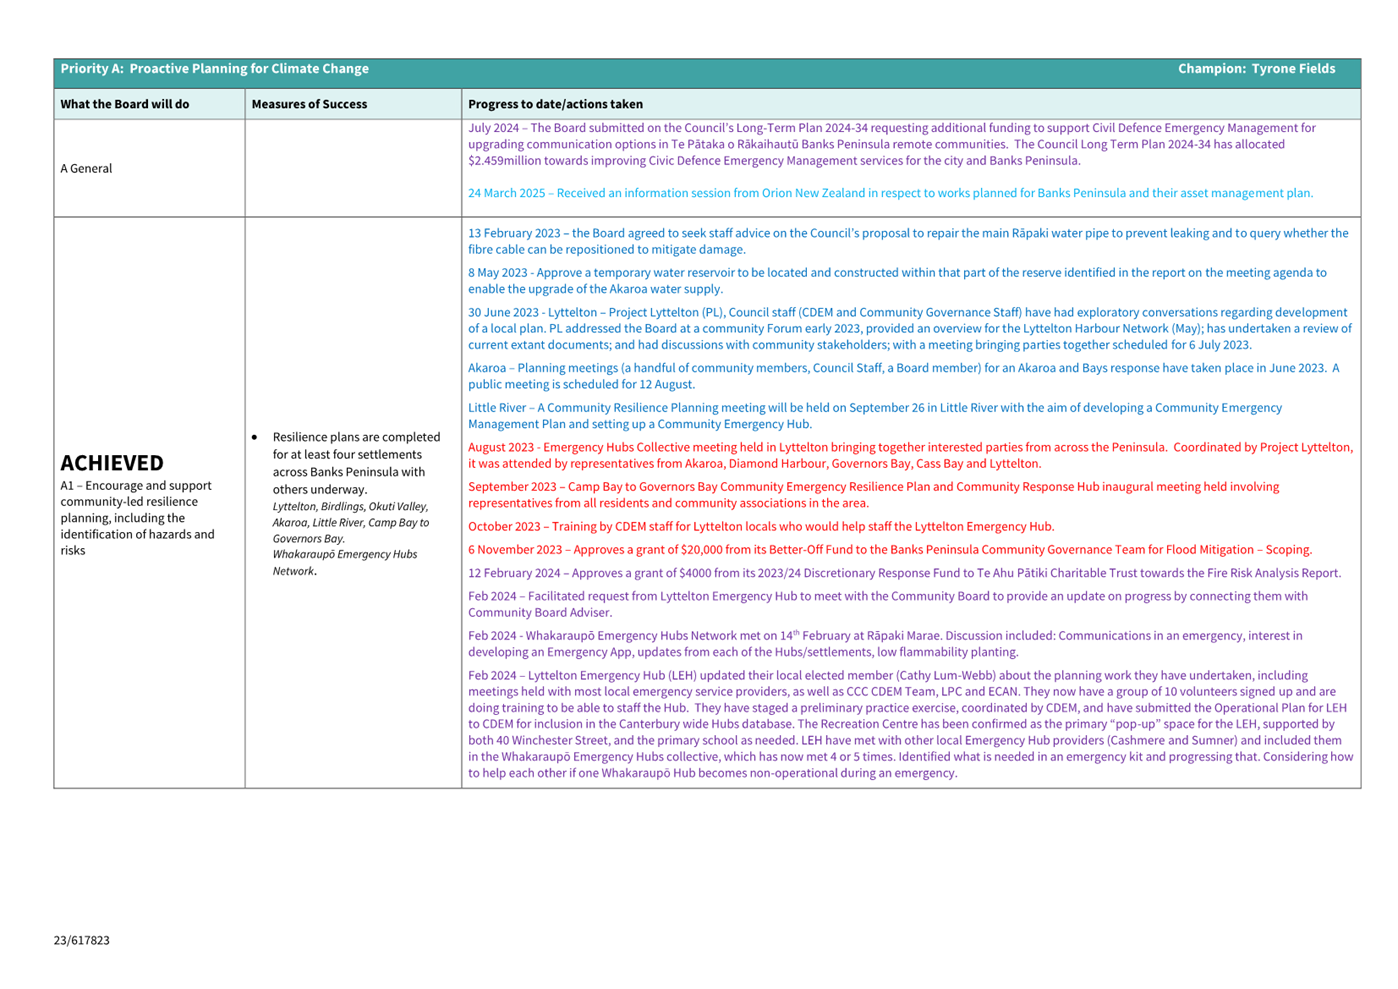The height and width of the screenshot is (989, 1398).
Task: Select the 'Measures of Success' column header
Action: click(309, 104)
